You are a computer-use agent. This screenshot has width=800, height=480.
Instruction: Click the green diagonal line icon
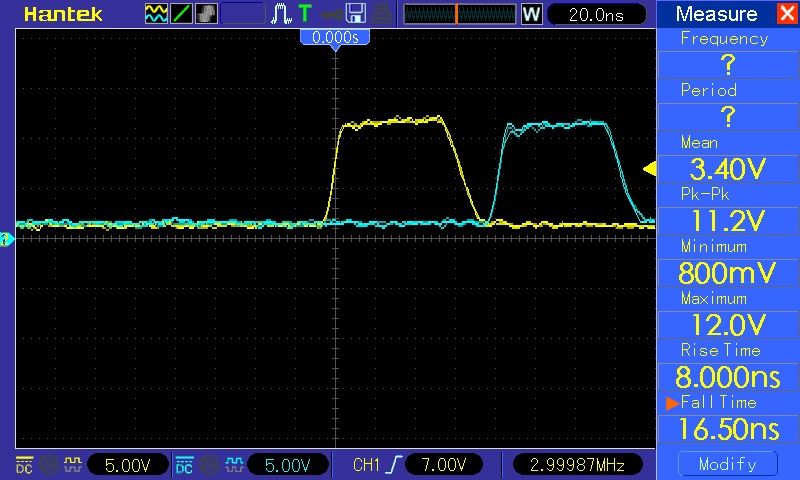[181, 14]
